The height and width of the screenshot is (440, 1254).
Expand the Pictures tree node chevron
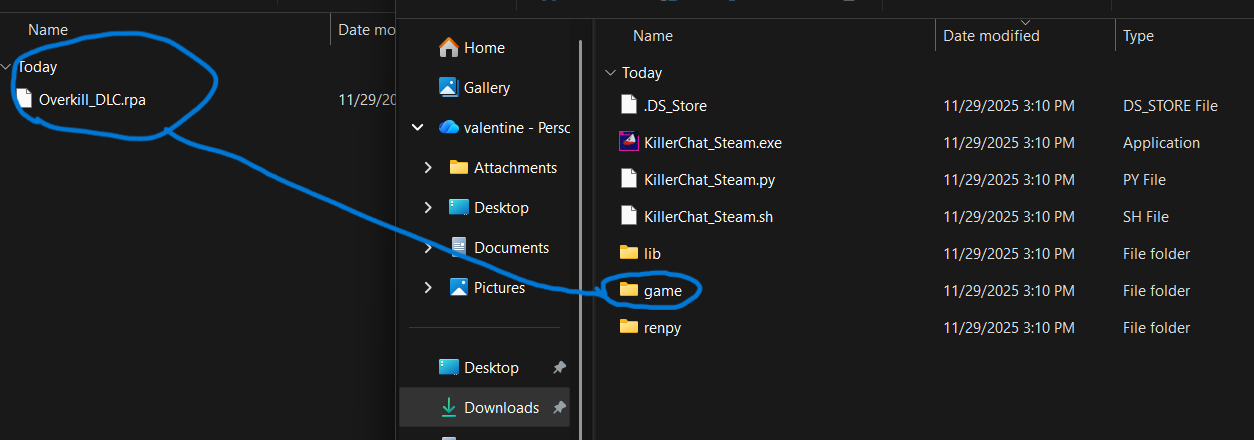tap(428, 287)
